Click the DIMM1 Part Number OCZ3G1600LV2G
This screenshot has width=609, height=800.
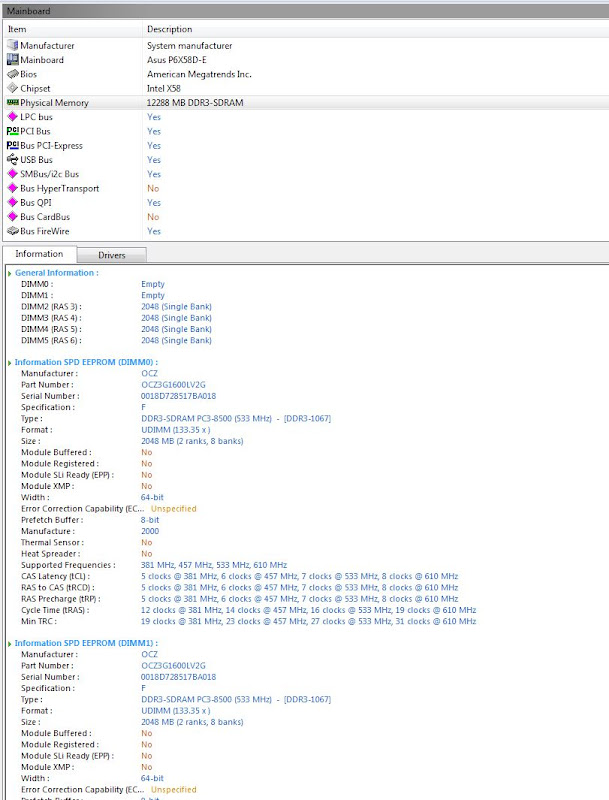pyautogui.click(x=173, y=666)
